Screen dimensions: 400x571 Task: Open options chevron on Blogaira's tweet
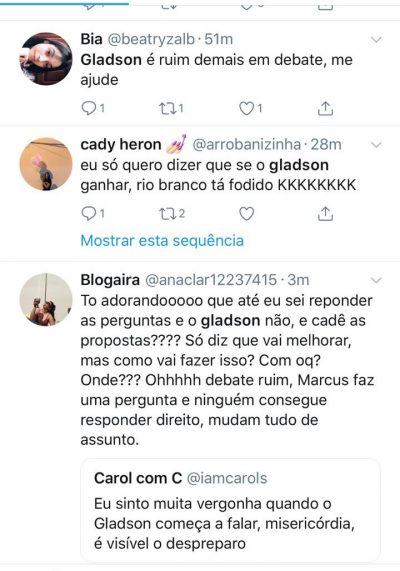coord(376,280)
